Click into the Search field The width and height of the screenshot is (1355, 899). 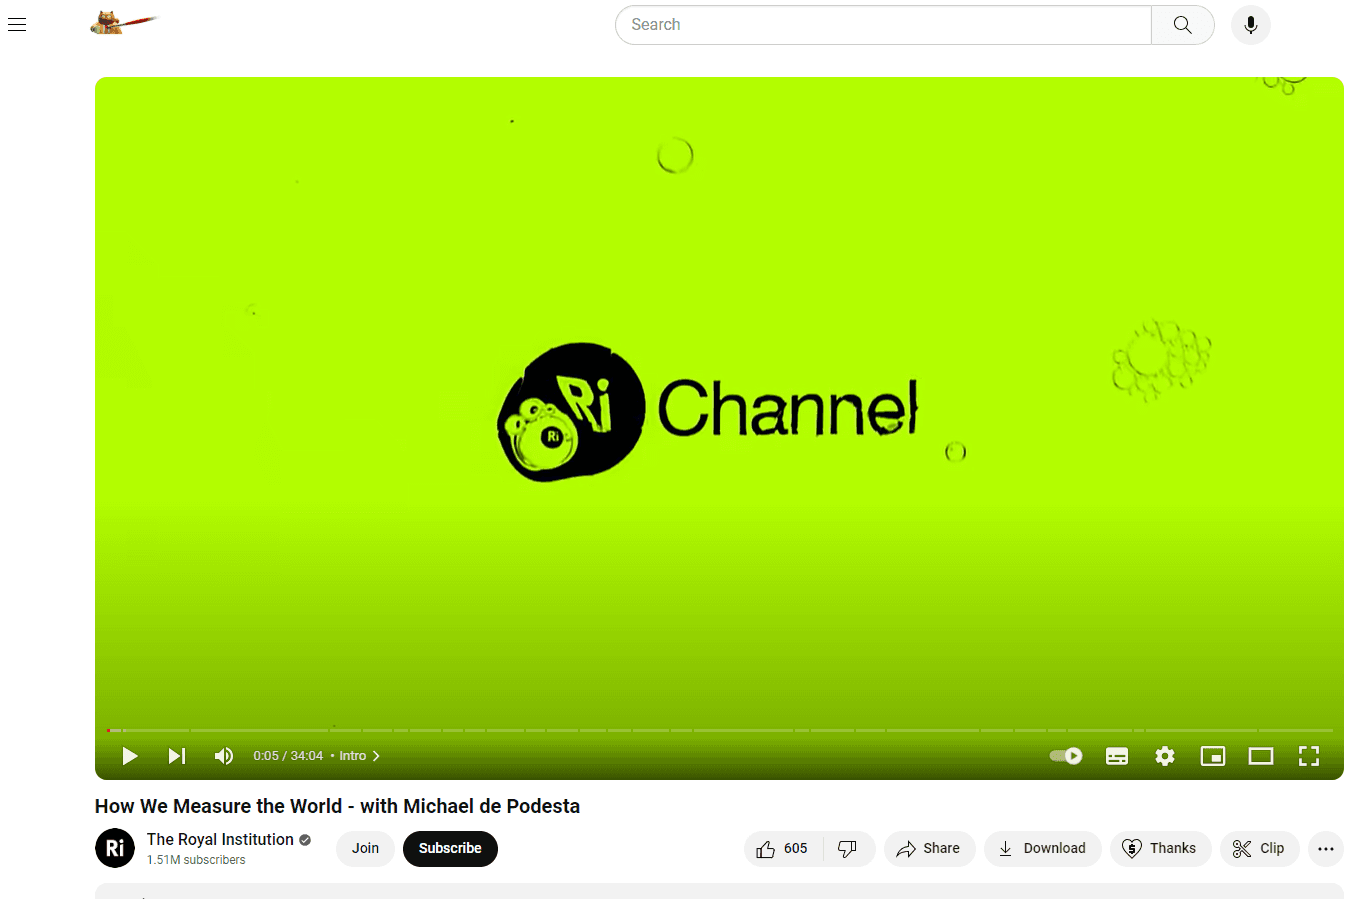coord(883,25)
